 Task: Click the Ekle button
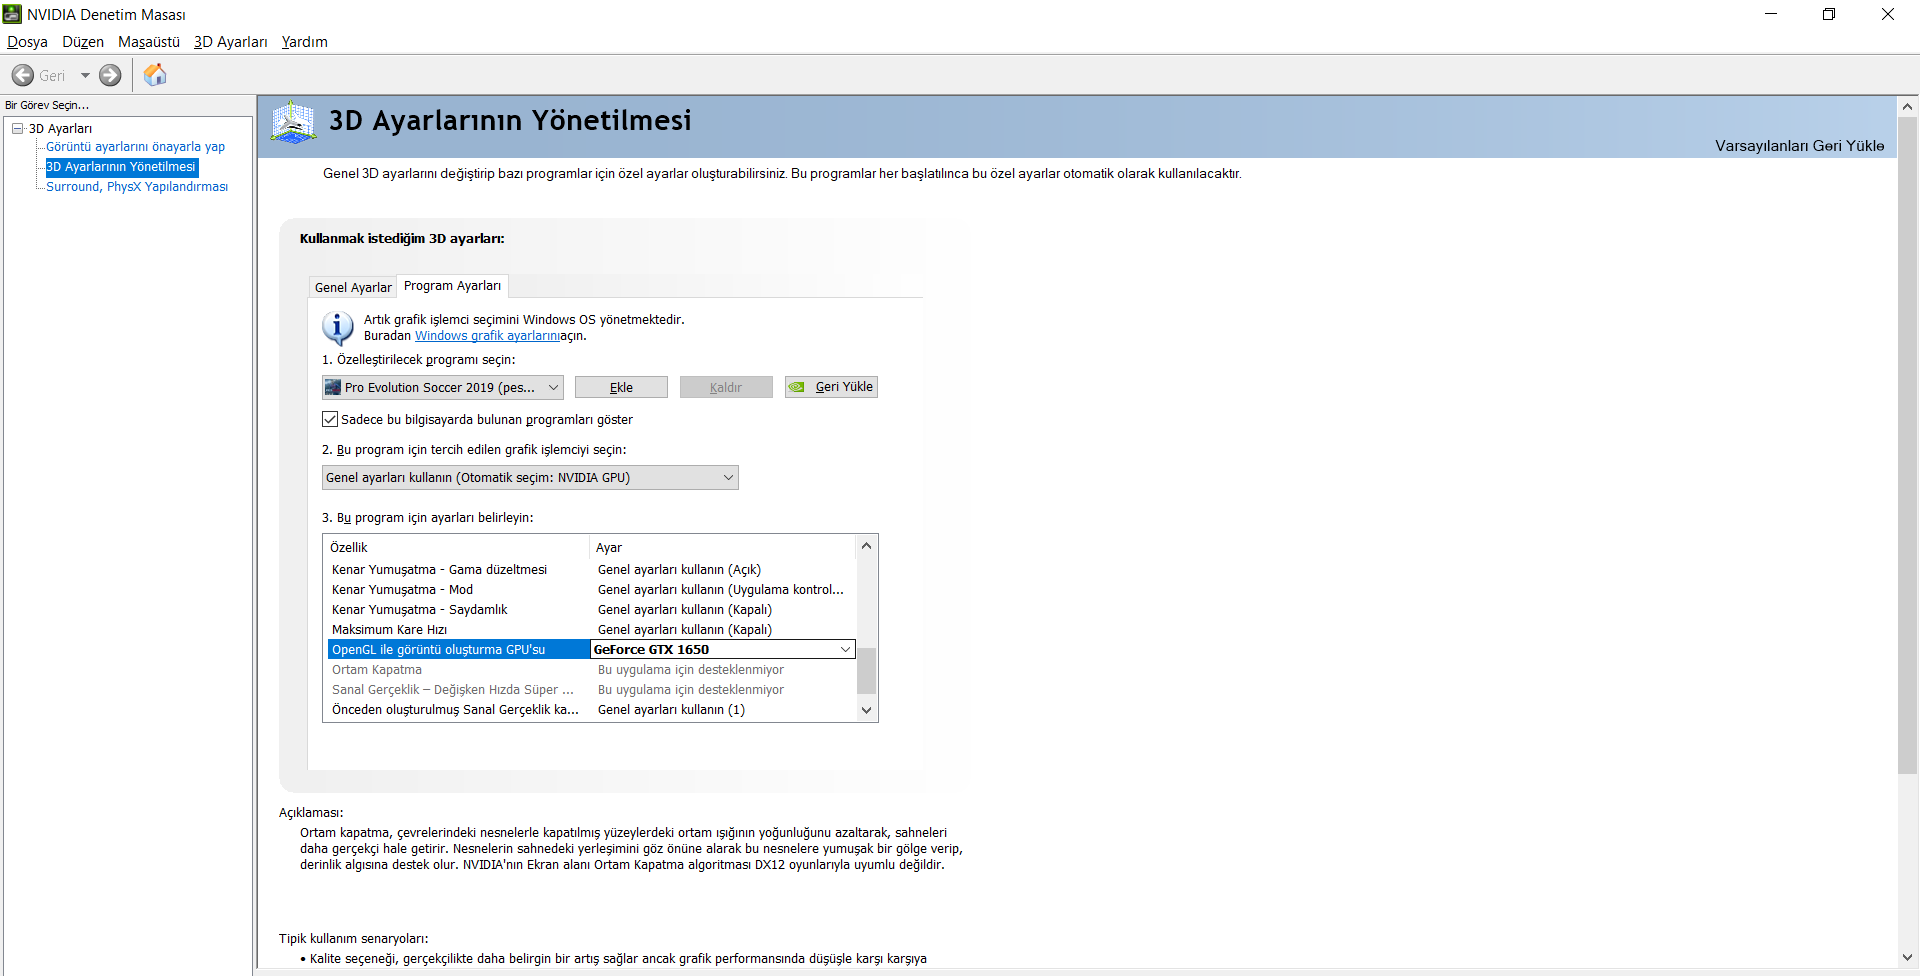coord(621,387)
